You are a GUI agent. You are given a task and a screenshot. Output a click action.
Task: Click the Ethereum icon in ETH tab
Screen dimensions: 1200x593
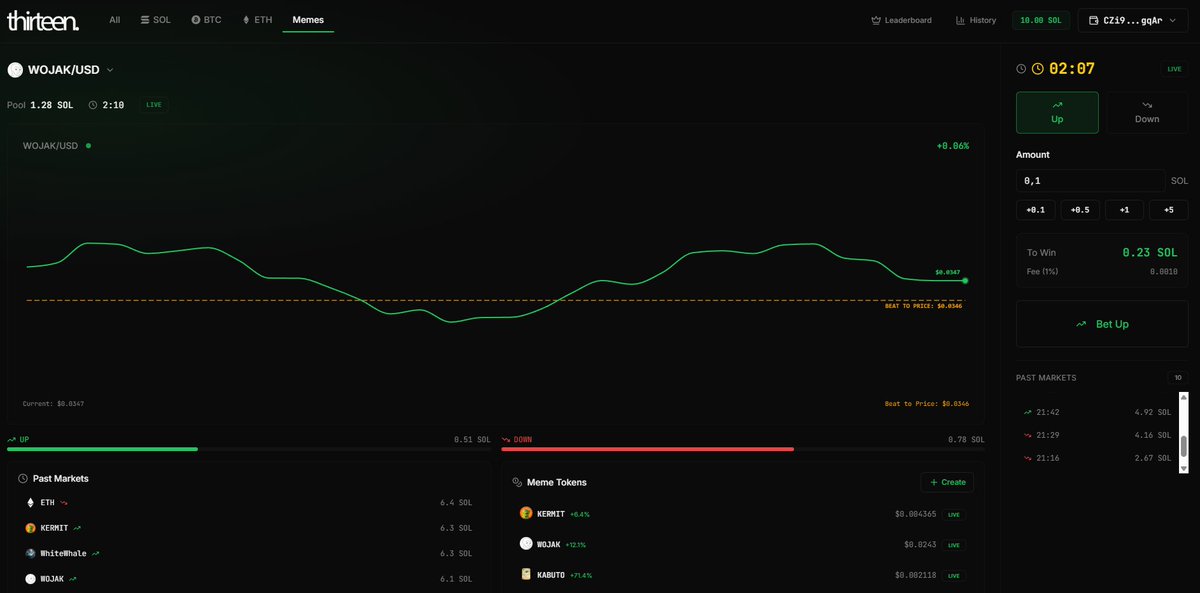pyautogui.click(x=247, y=20)
